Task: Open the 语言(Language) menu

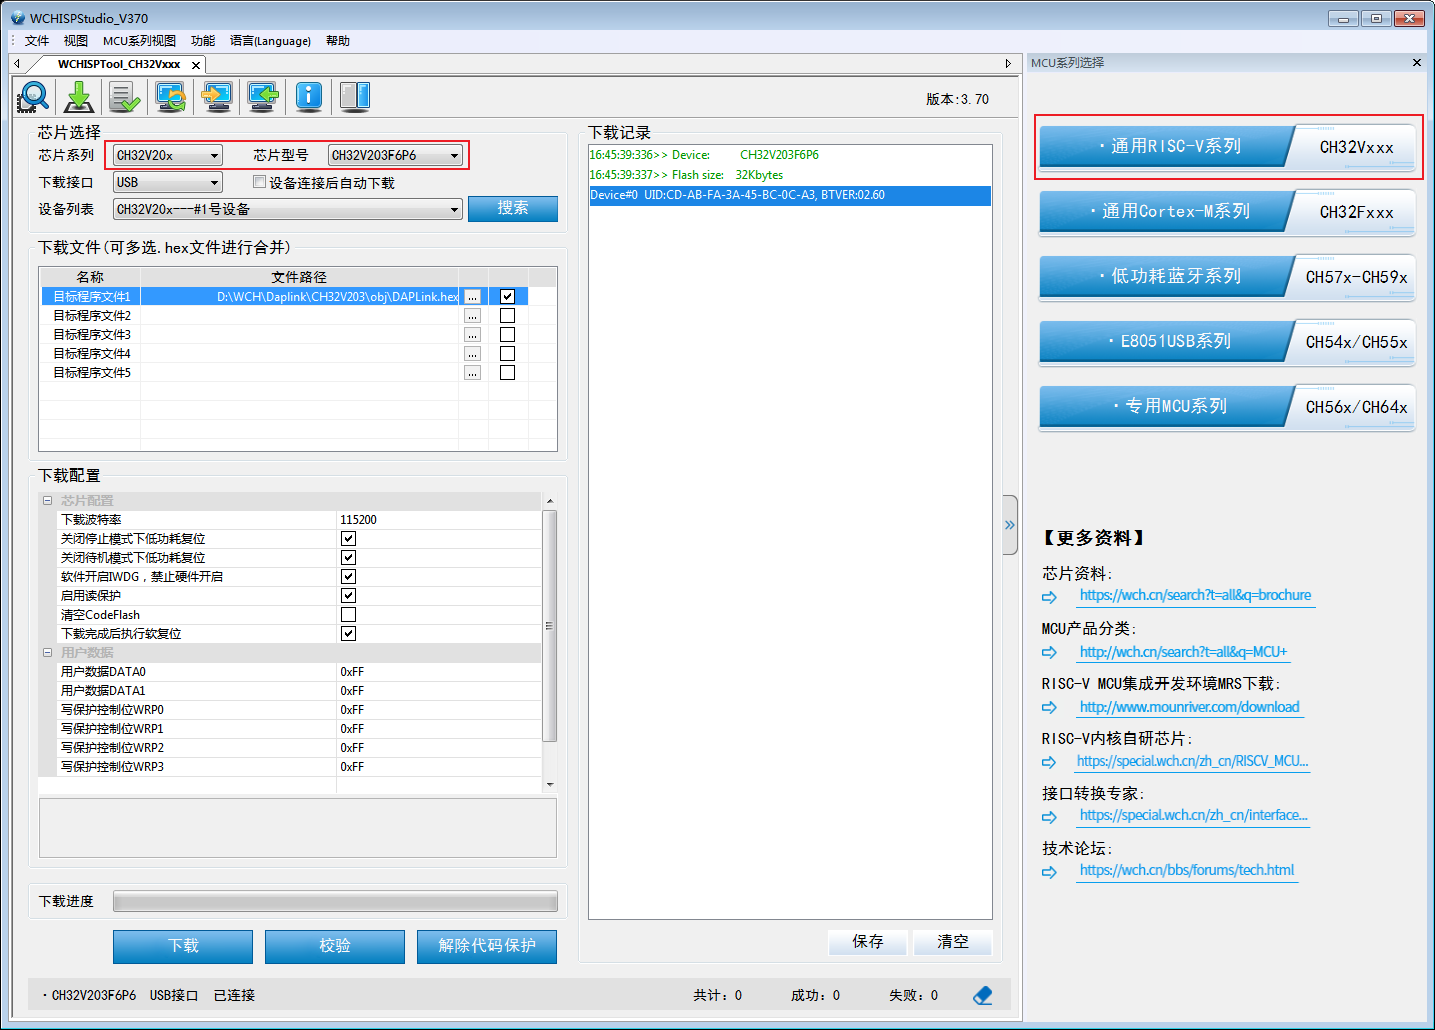Action: point(270,41)
